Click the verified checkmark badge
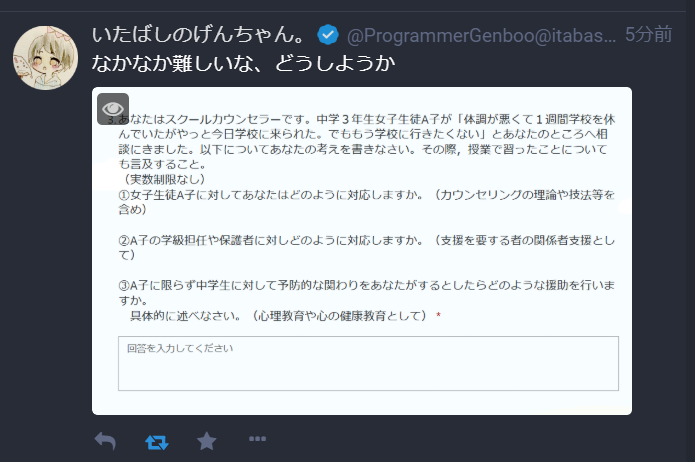 (328, 35)
